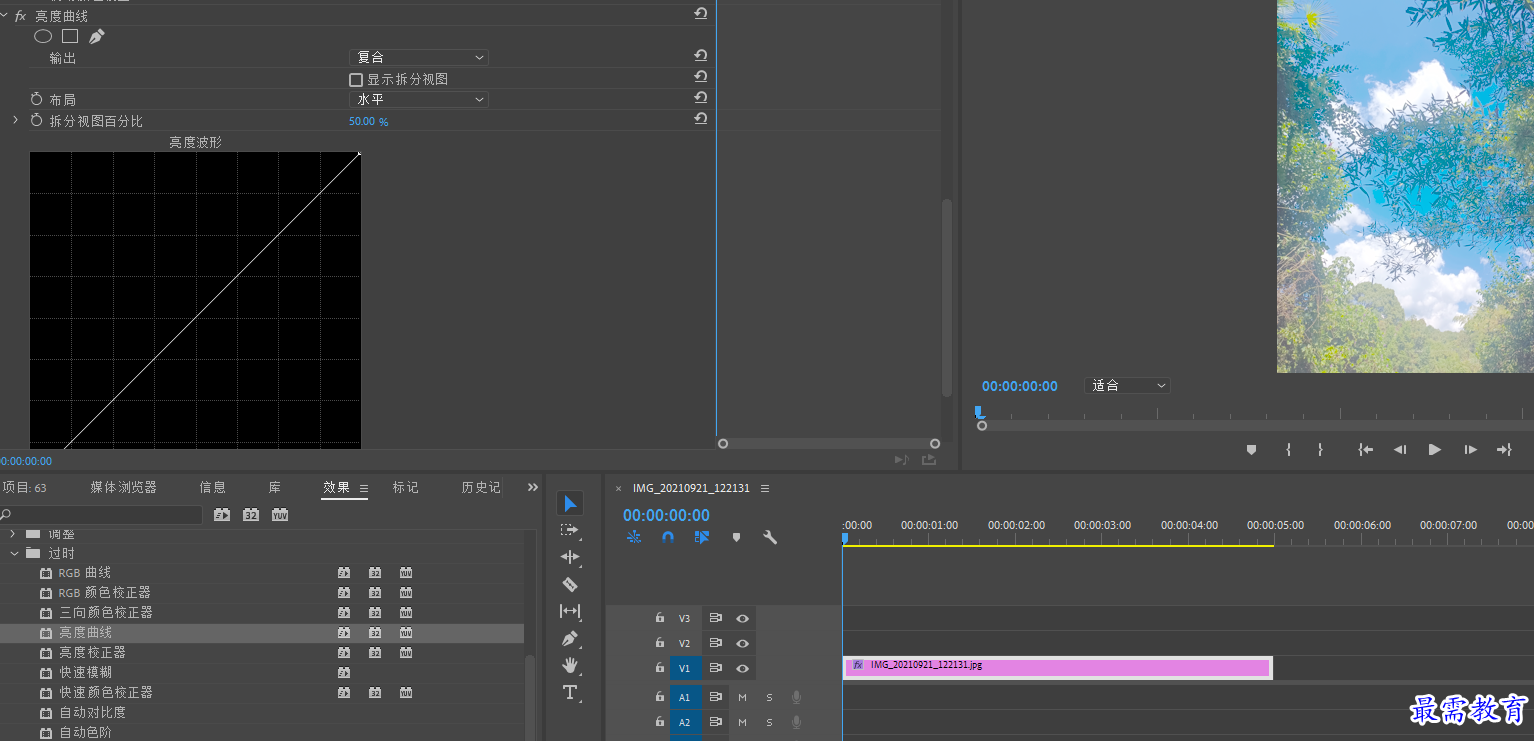The height and width of the screenshot is (741, 1534).
Task: Switch to the 项目 panel tab
Action: [x=24, y=487]
